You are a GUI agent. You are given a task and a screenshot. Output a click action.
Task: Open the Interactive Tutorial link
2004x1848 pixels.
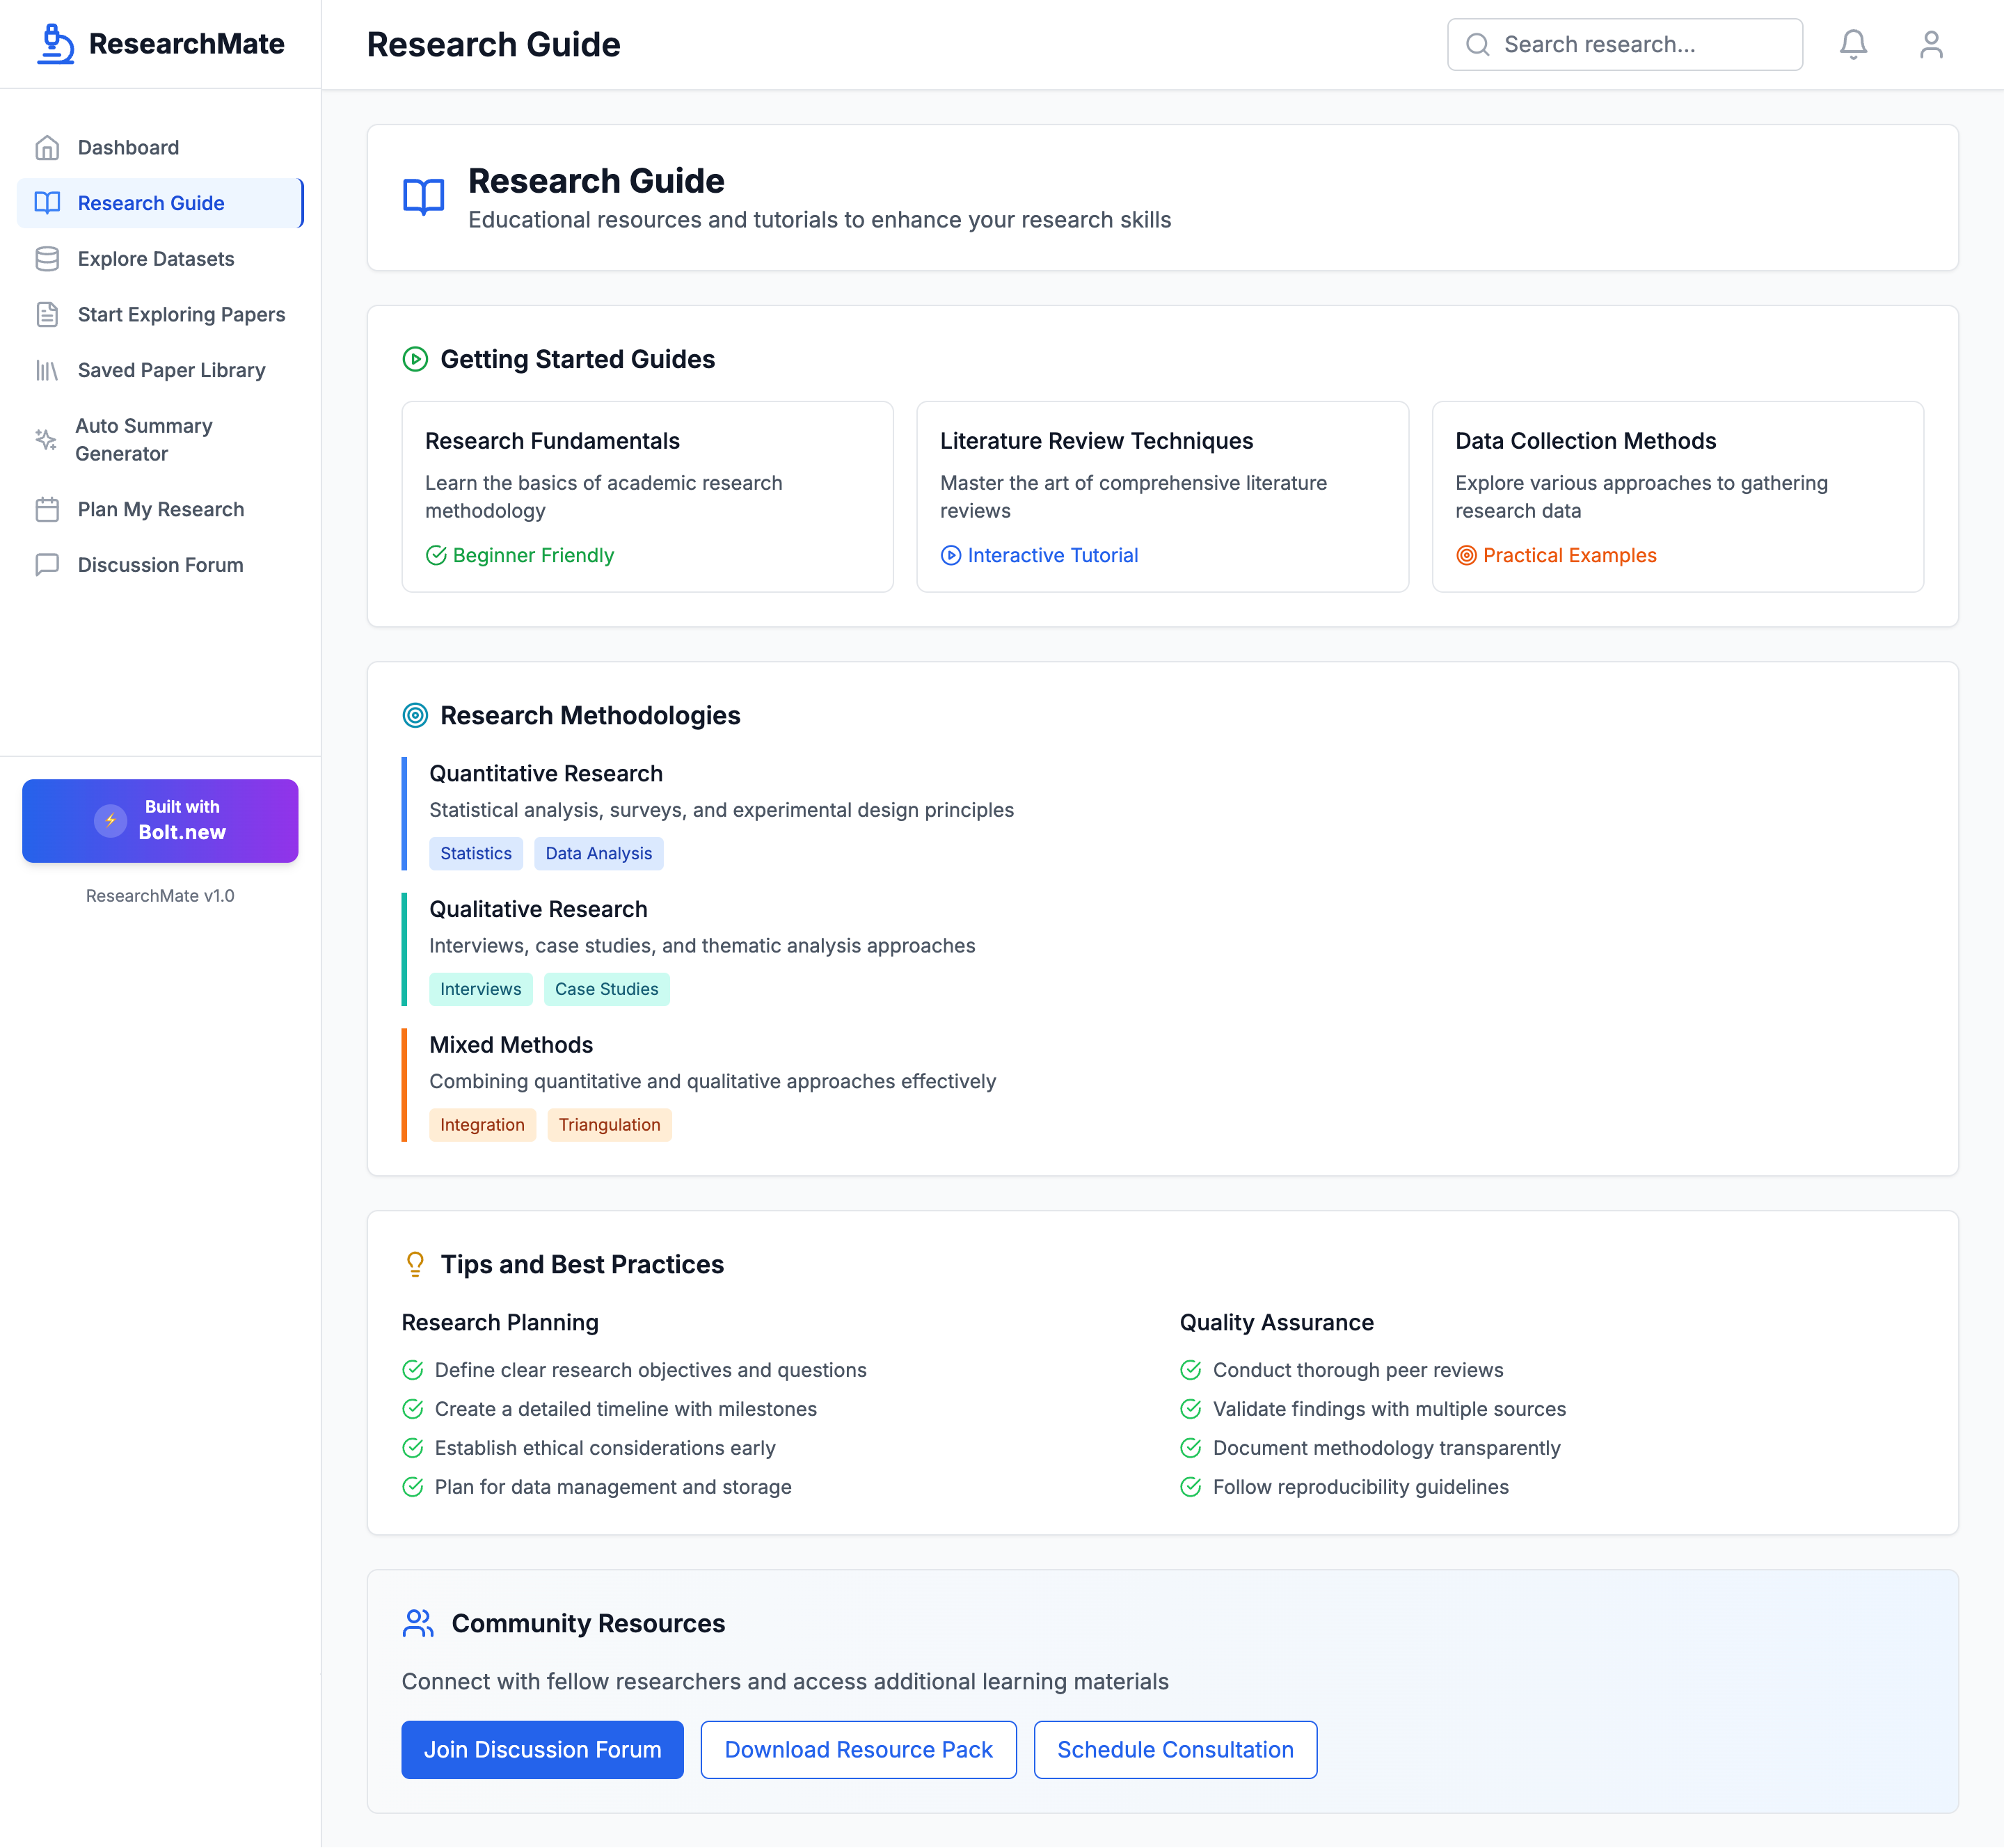tap(1052, 555)
